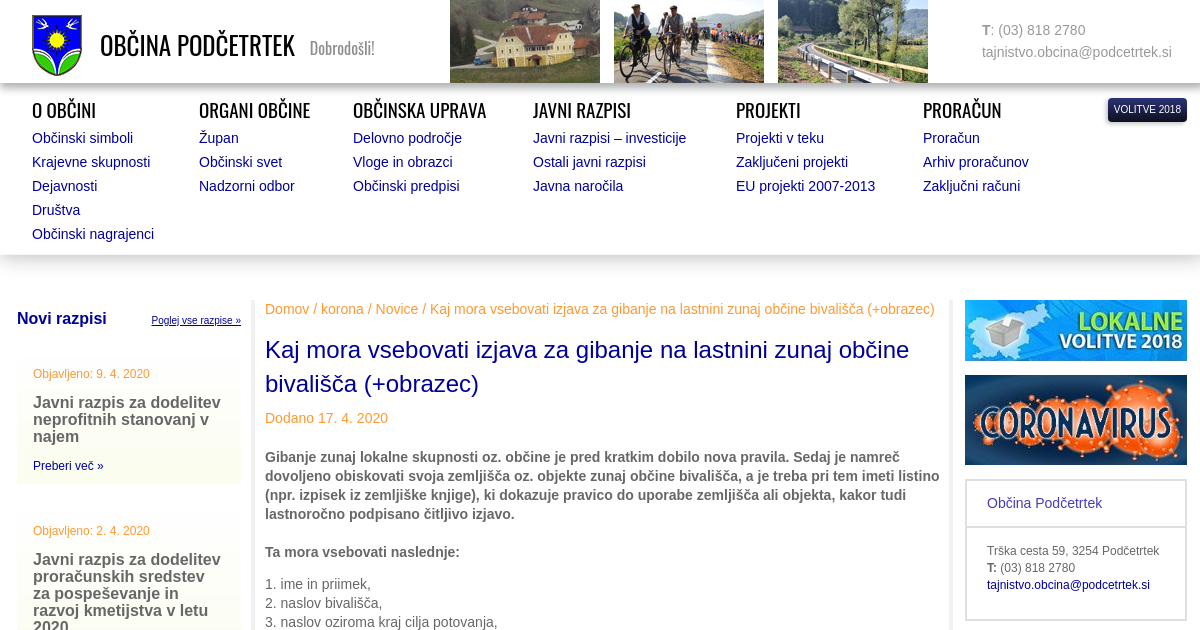Click the road and trees header photo
The width and height of the screenshot is (1200, 630).
pyautogui.click(x=852, y=42)
